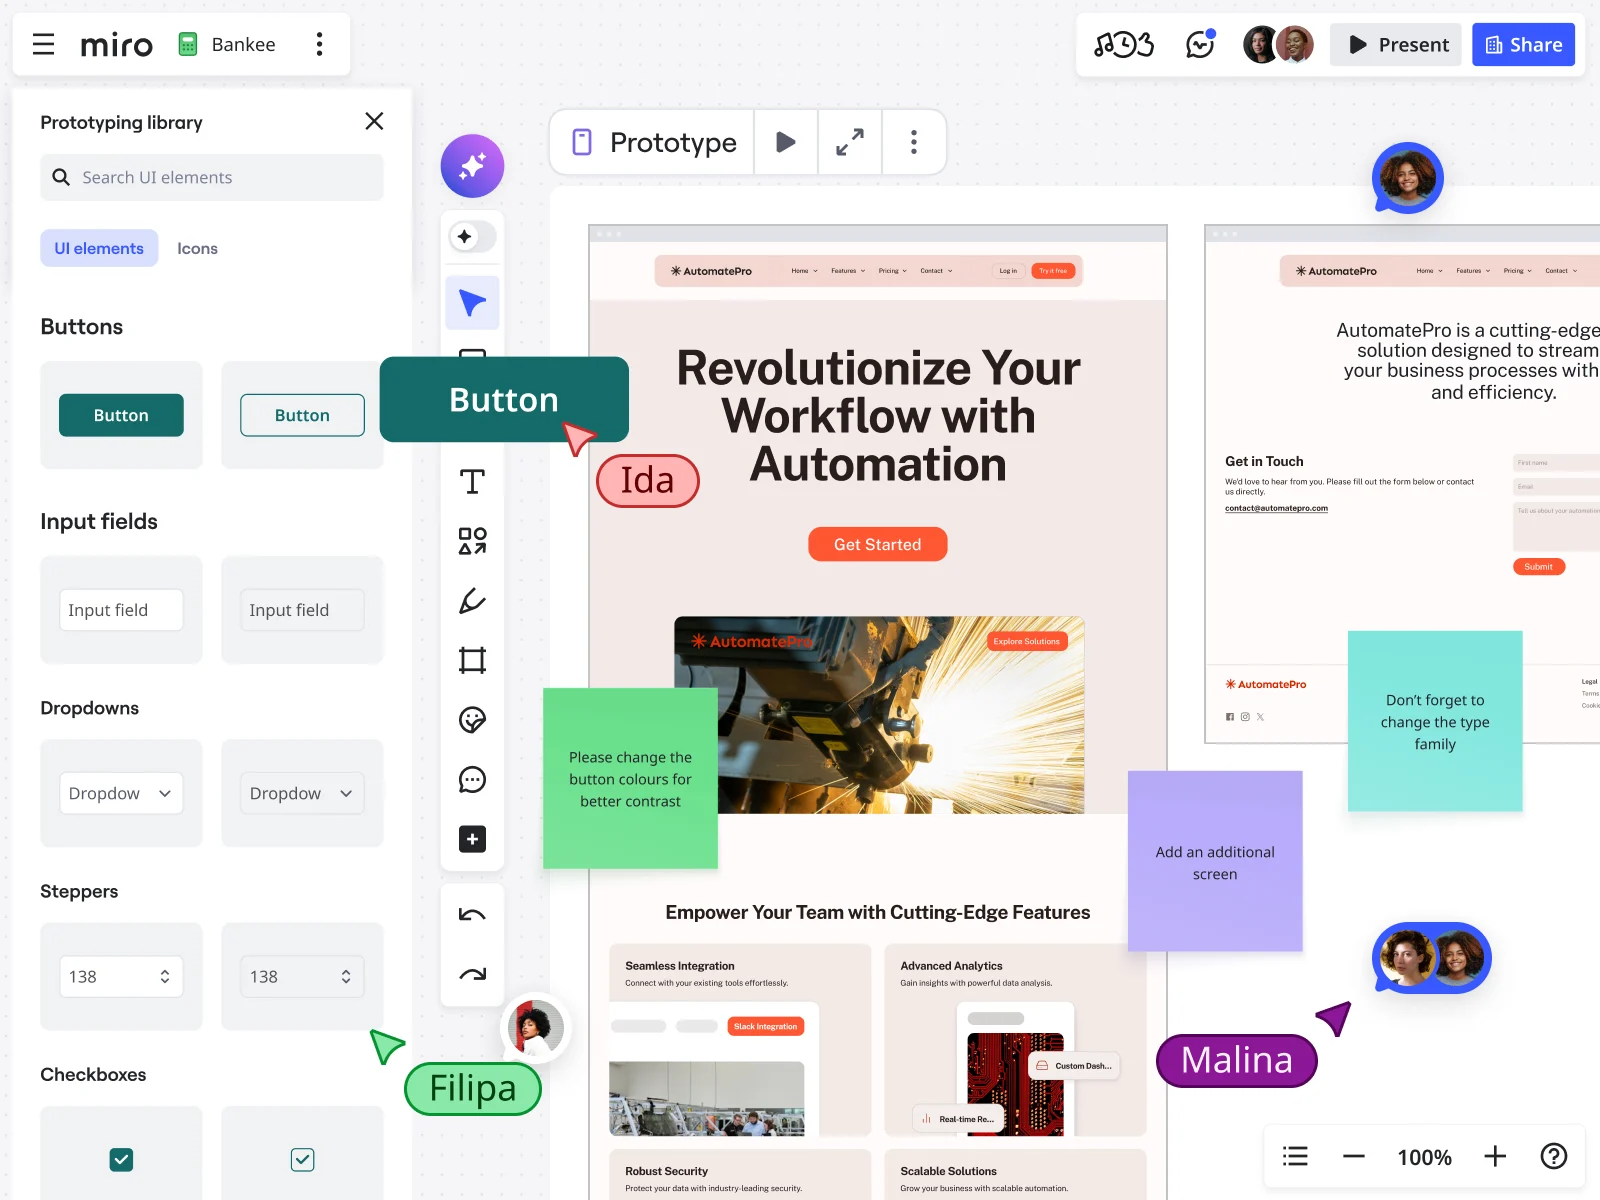The height and width of the screenshot is (1200, 1600).
Task: Open the help question mark
Action: (1554, 1157)
